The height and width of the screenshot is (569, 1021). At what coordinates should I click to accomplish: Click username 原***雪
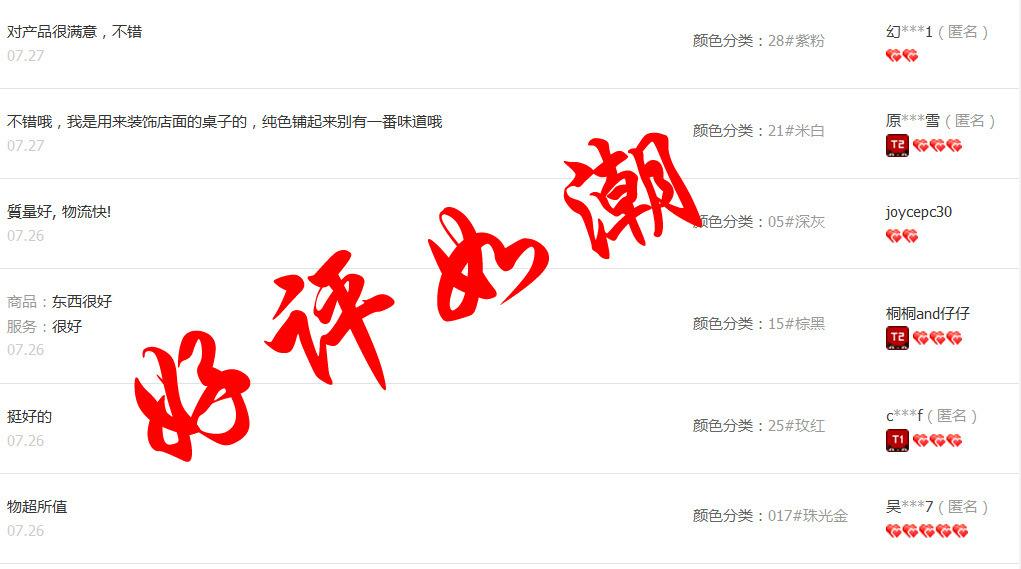913,120
